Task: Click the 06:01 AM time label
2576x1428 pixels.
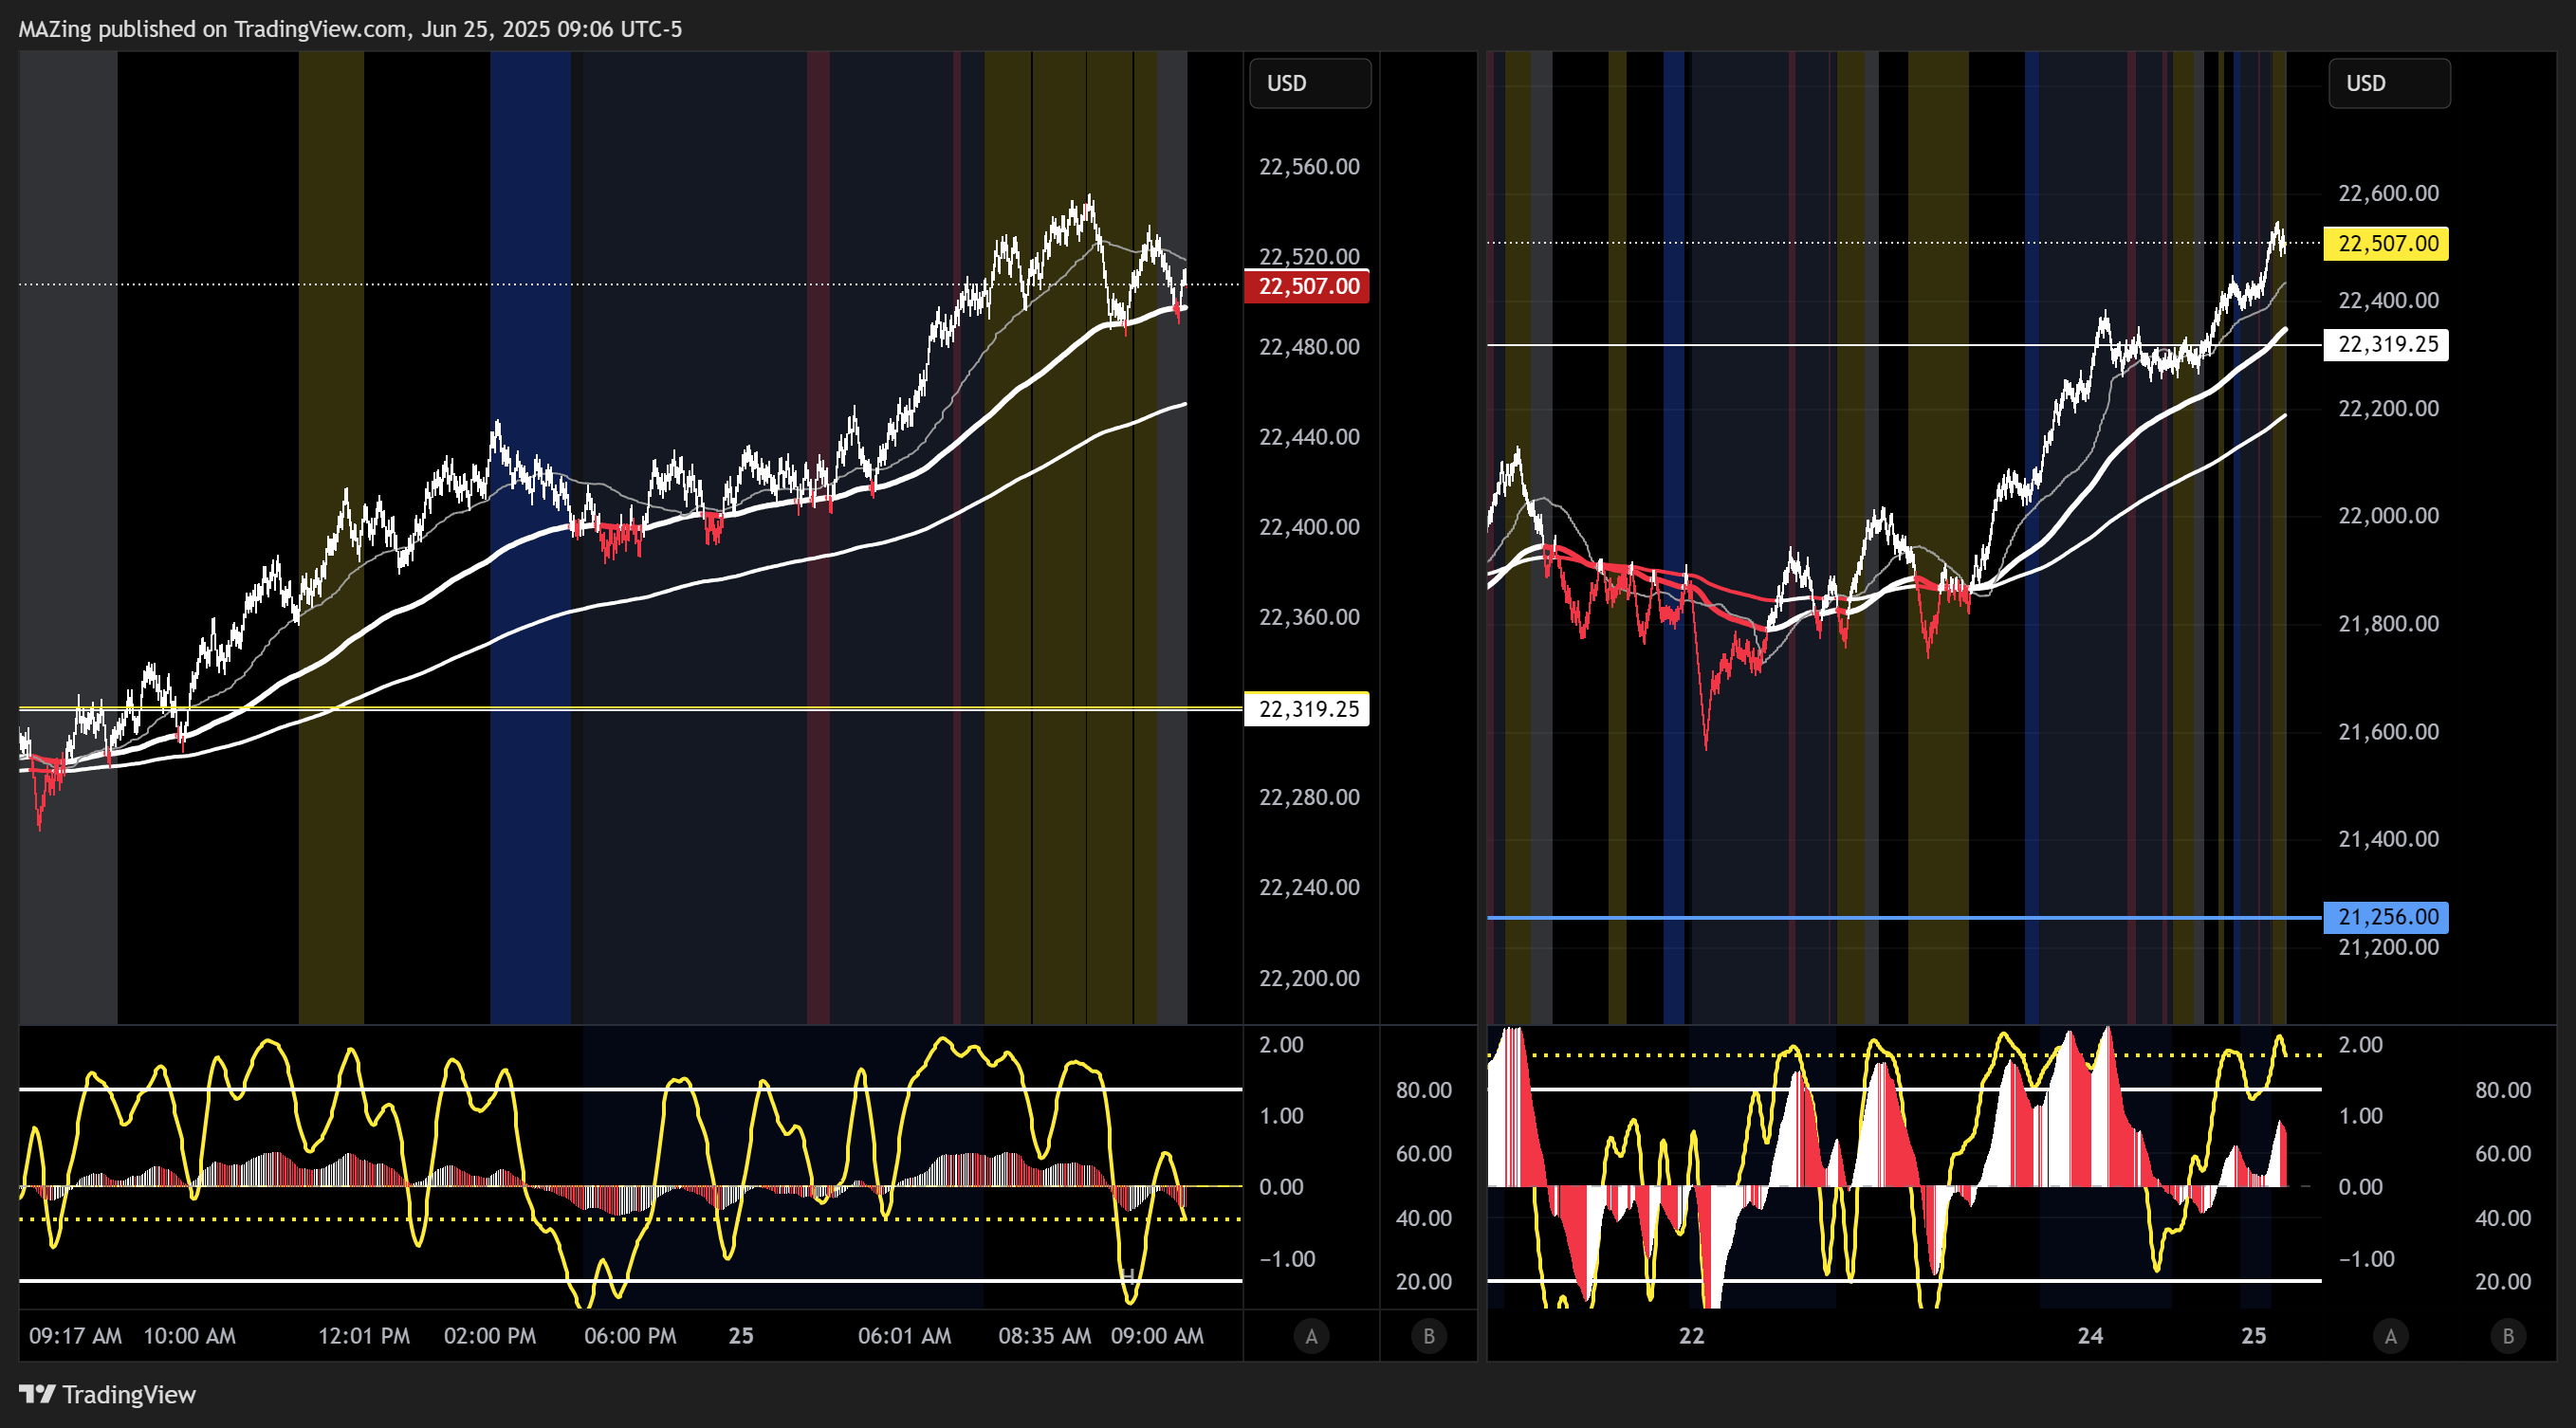Action: 904,1336
